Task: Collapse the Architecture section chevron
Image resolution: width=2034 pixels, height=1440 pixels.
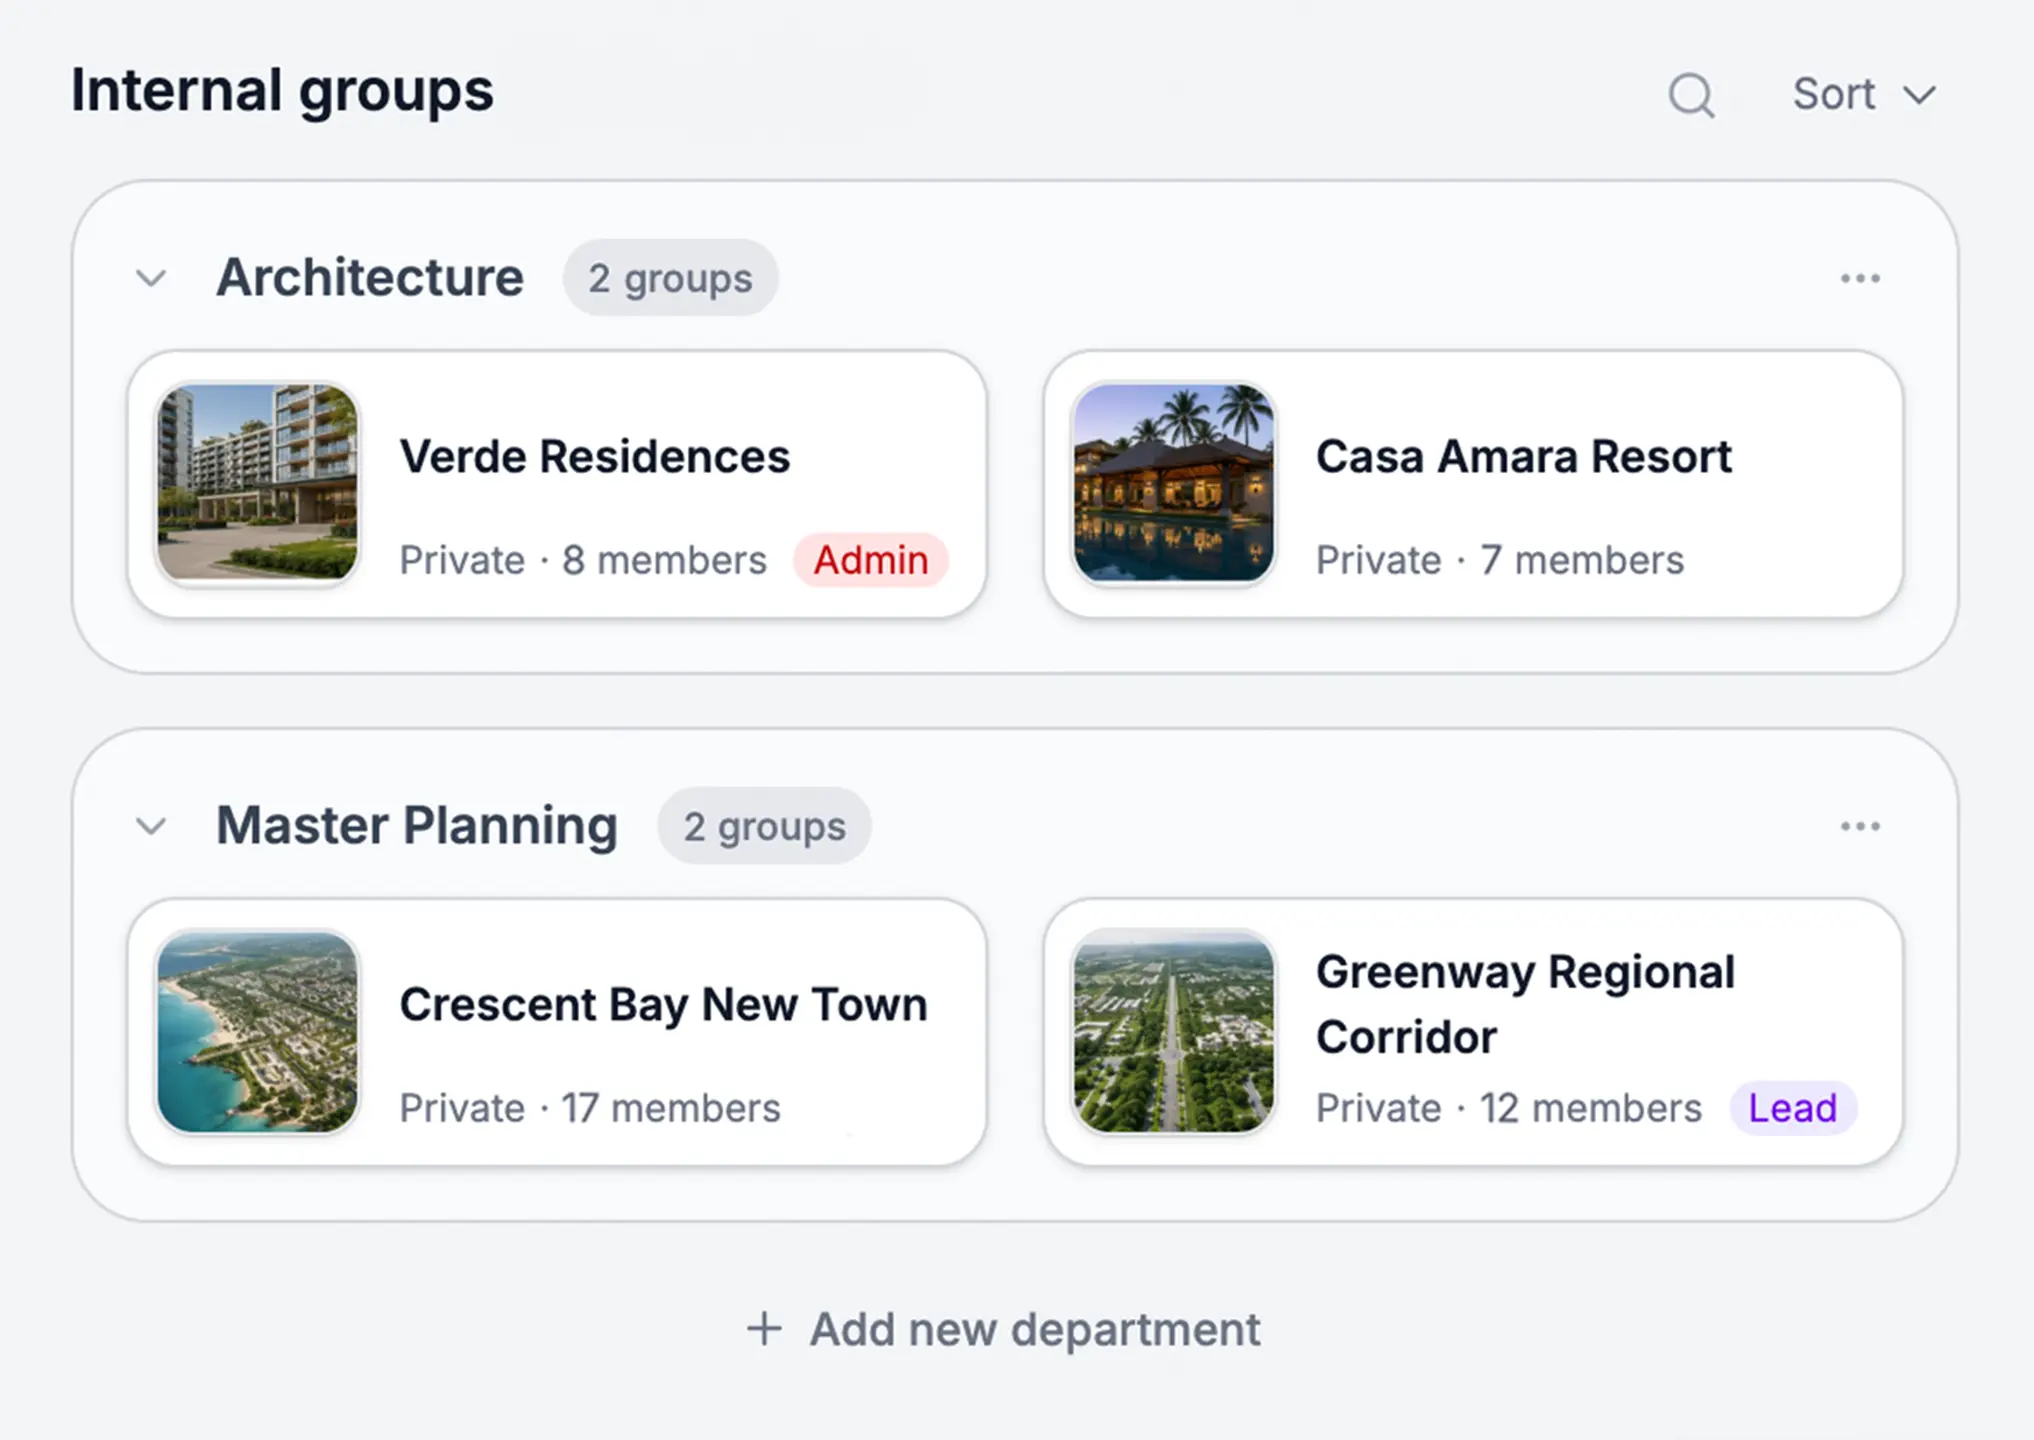Action: 151,278
